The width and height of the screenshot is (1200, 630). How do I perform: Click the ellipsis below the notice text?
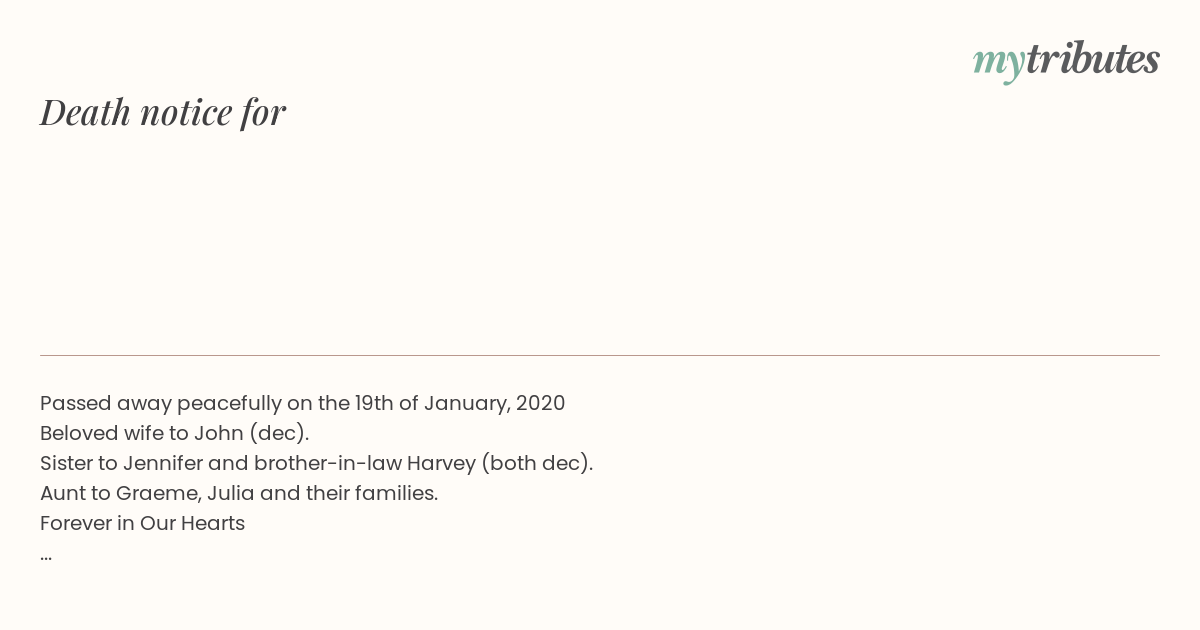(46, 554)
